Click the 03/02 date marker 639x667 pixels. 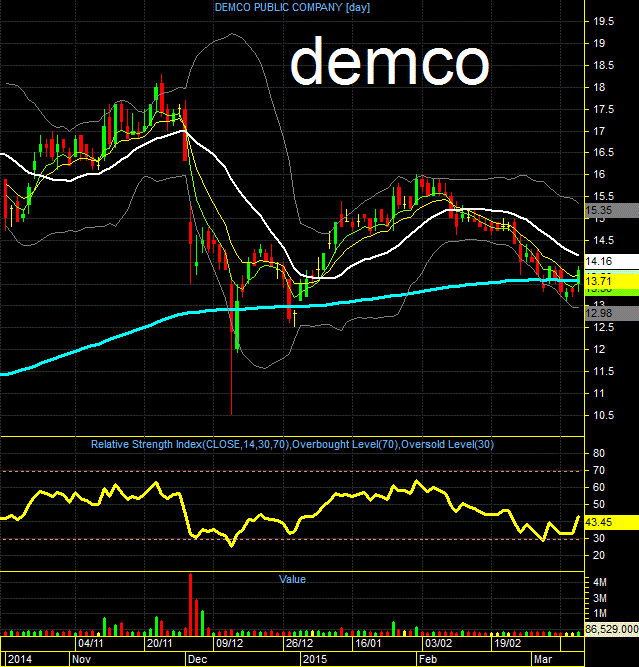coord(439,643)
